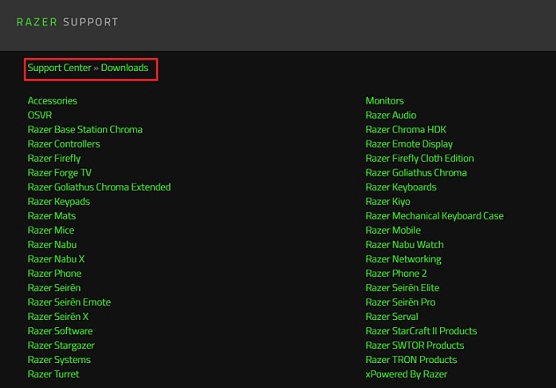Select the Razer Serval link
This screenshot has width=556, height=388.
392,317
